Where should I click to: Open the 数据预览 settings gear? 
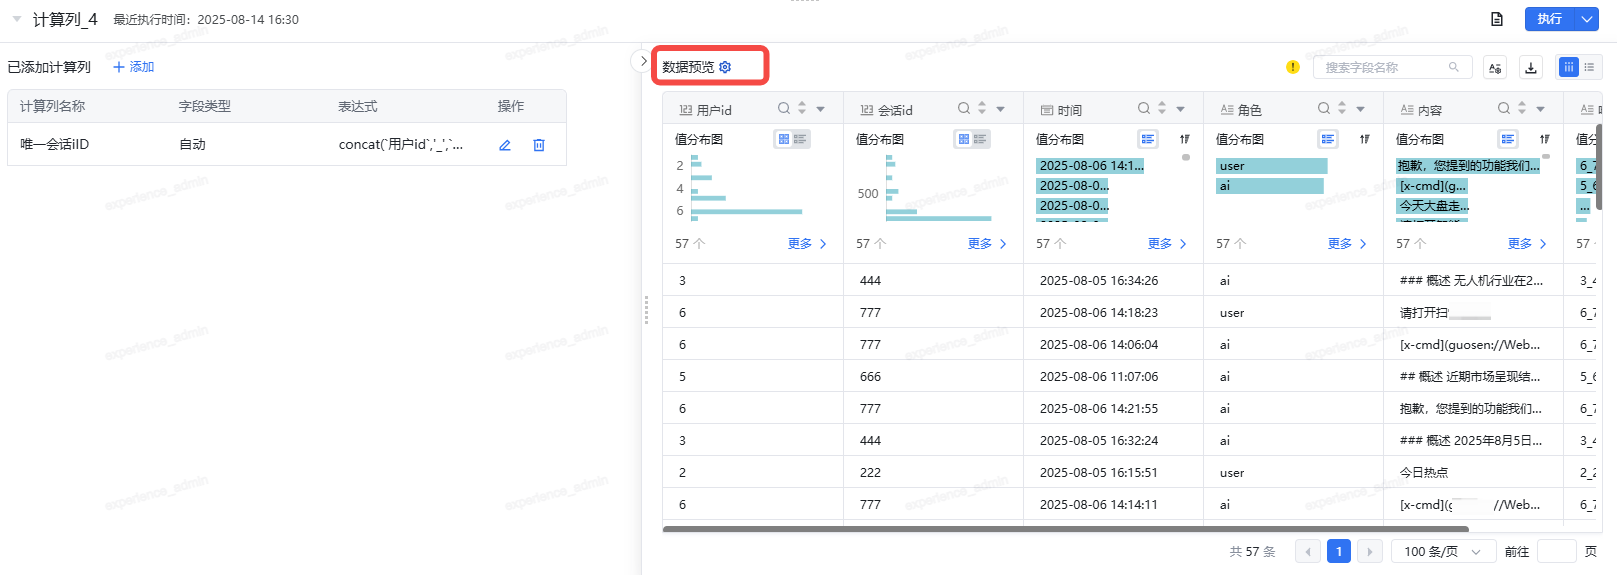725,67
